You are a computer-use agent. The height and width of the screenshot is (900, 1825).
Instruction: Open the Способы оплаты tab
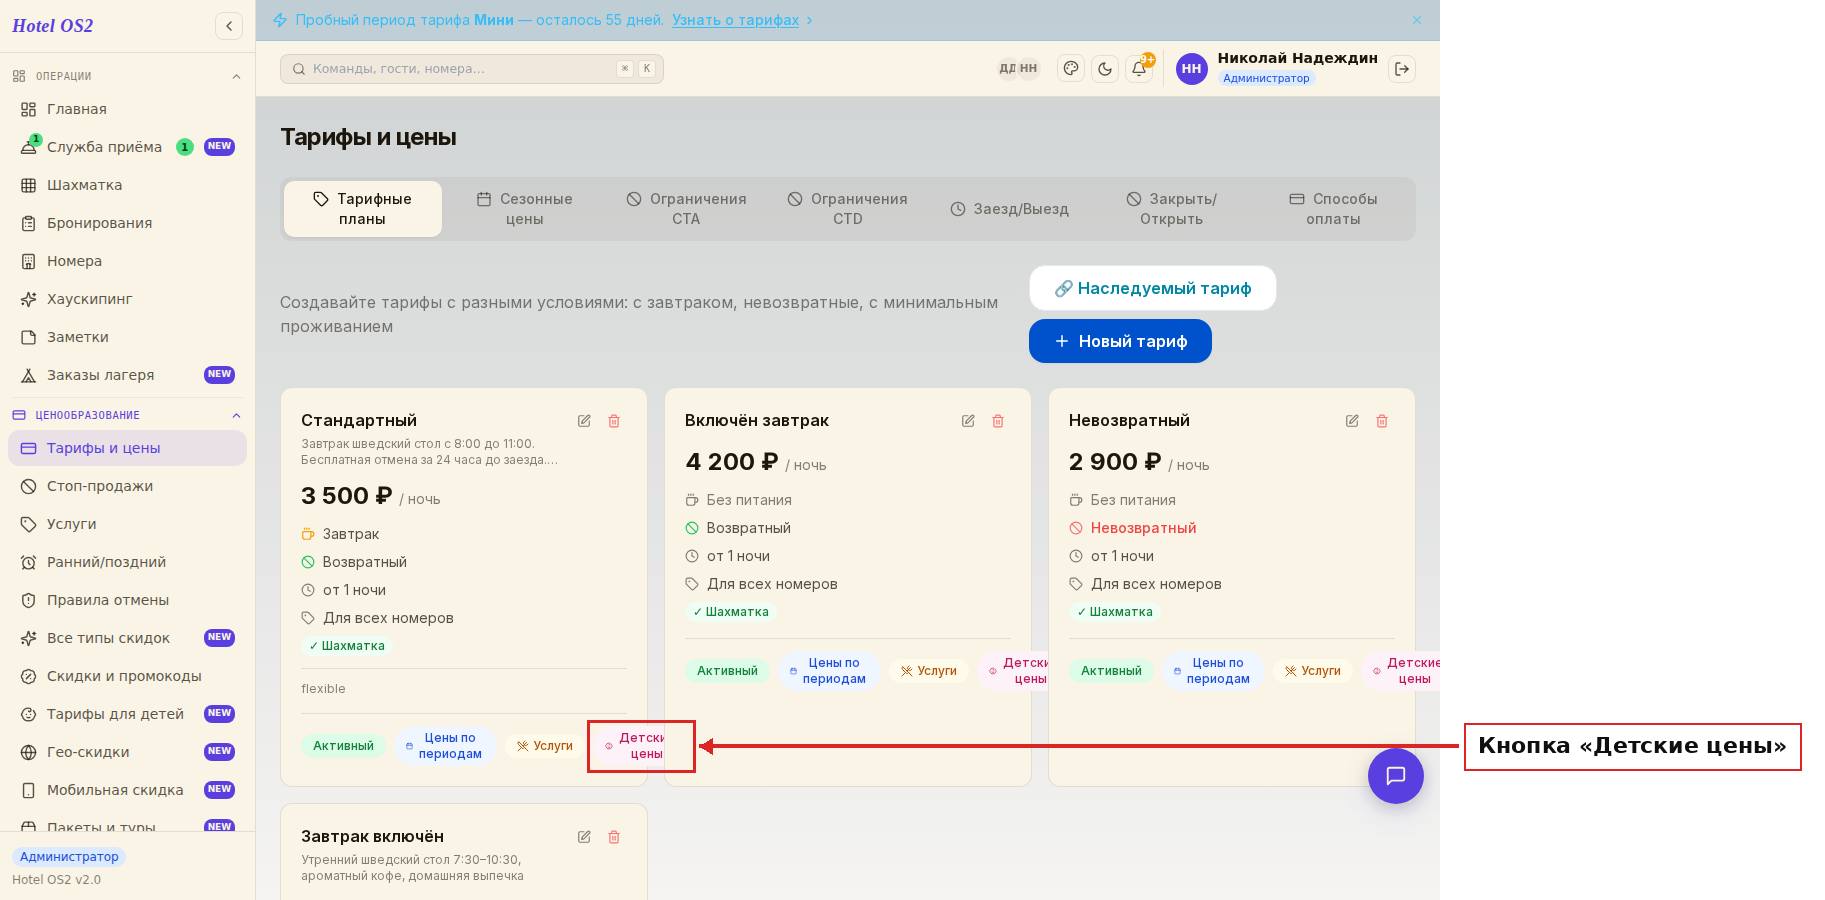coord(1333,209)
